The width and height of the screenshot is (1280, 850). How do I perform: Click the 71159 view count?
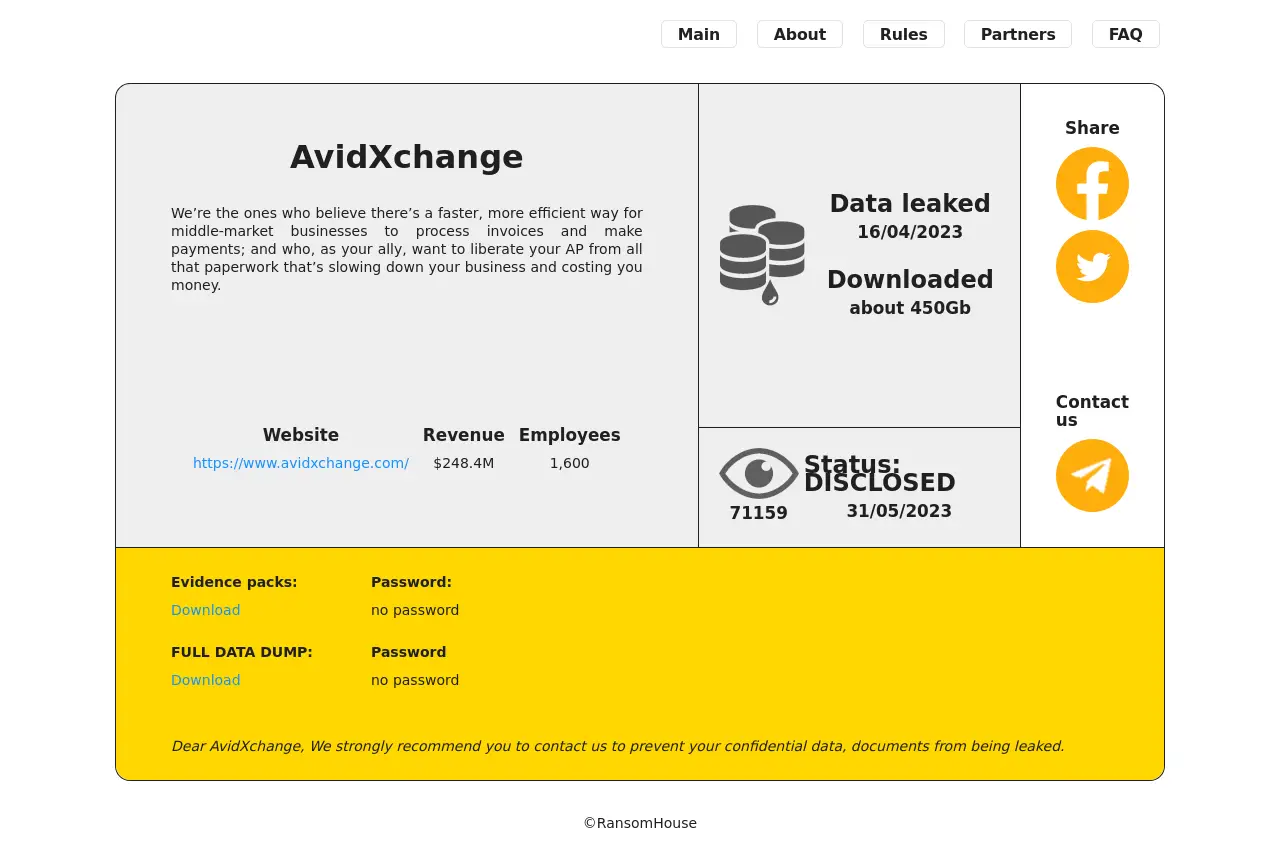[758, 513]
